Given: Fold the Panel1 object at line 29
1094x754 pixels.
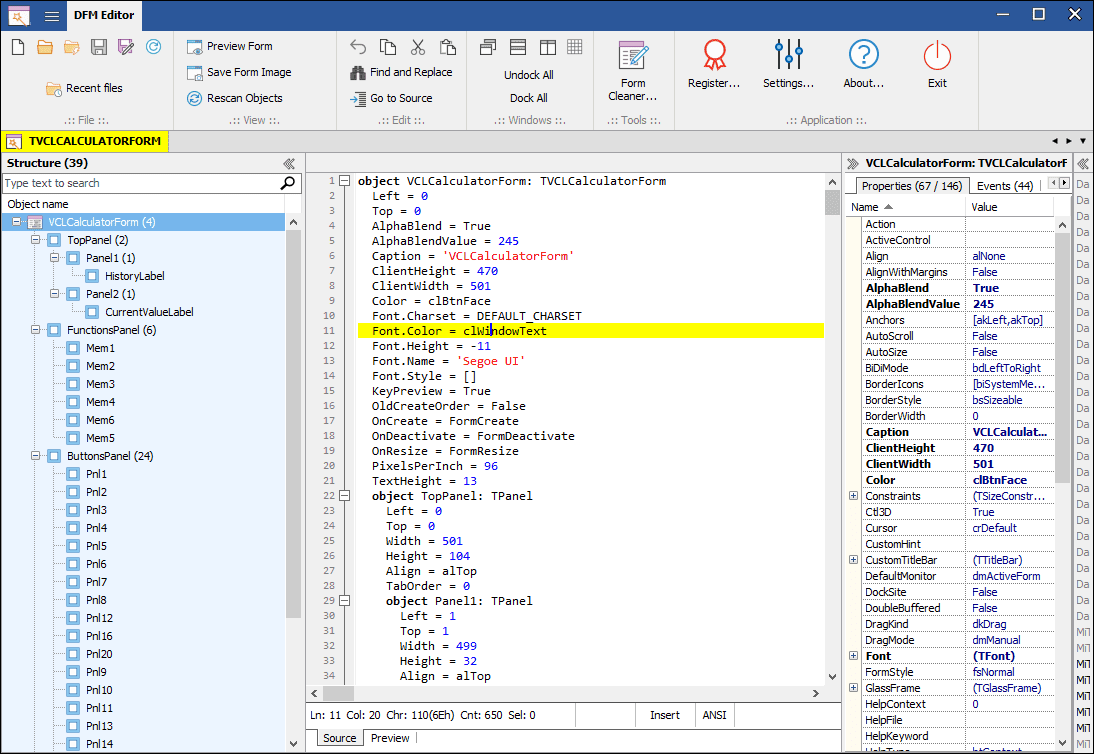Looking at the screenshot, I should (x=345, y=601).
